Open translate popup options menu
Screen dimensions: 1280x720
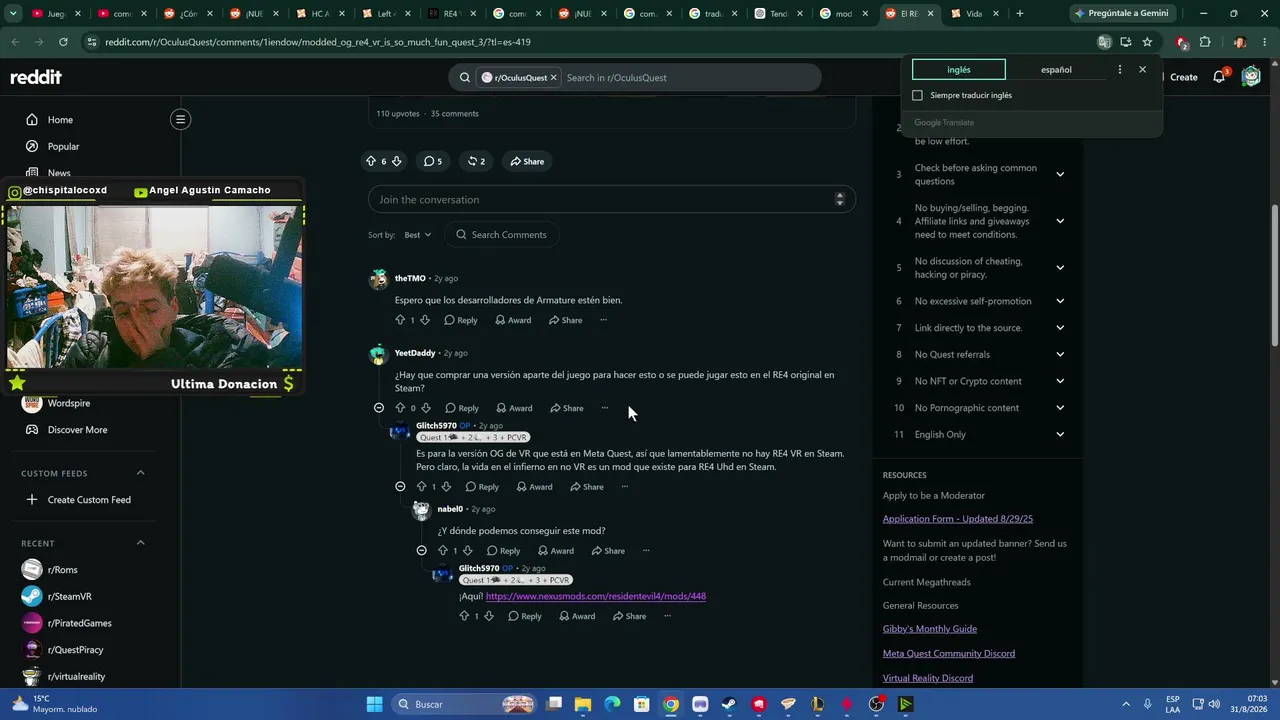click(x=1119, y=70)
